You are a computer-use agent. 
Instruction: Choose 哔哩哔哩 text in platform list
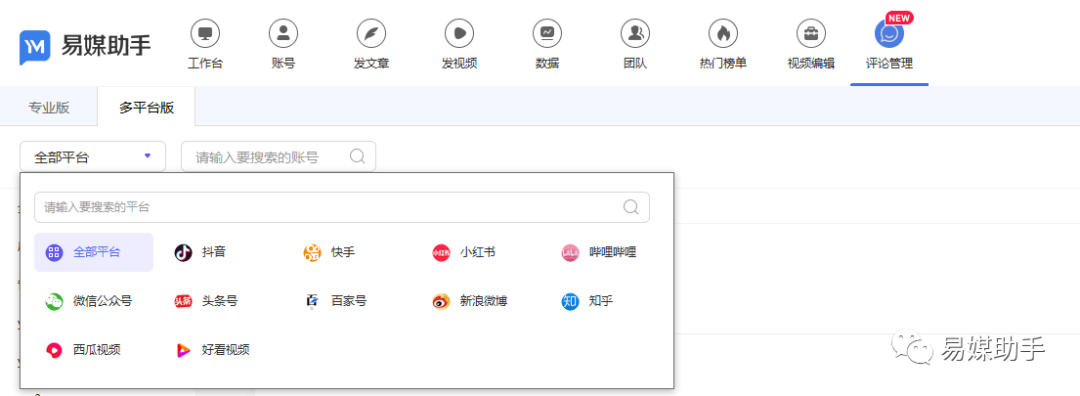[x=613, y=252]
